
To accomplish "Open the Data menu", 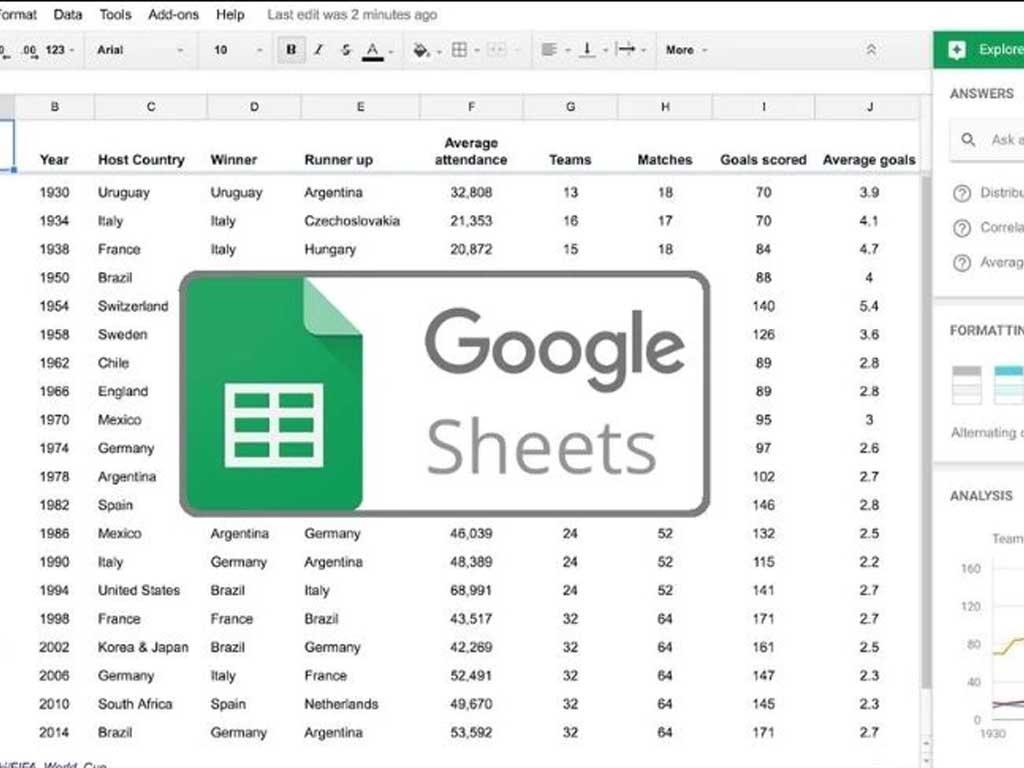I will 68,14.
